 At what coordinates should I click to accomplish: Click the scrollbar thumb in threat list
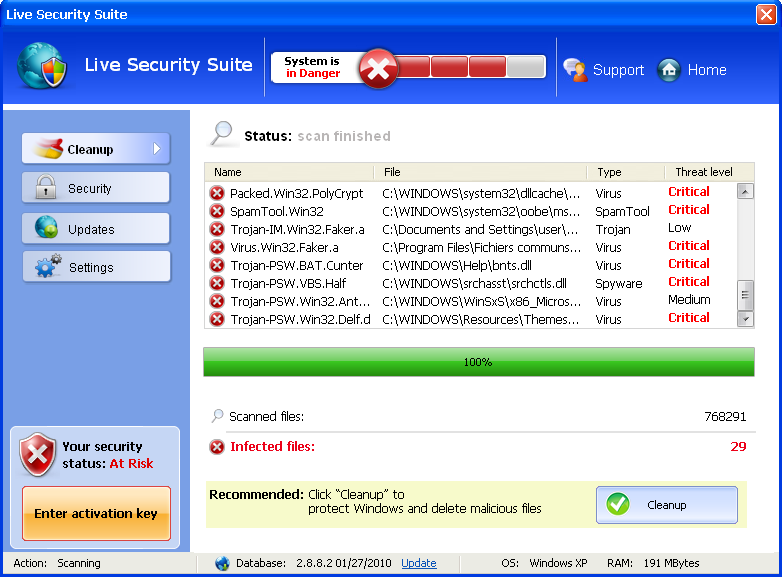click(745, 295)
